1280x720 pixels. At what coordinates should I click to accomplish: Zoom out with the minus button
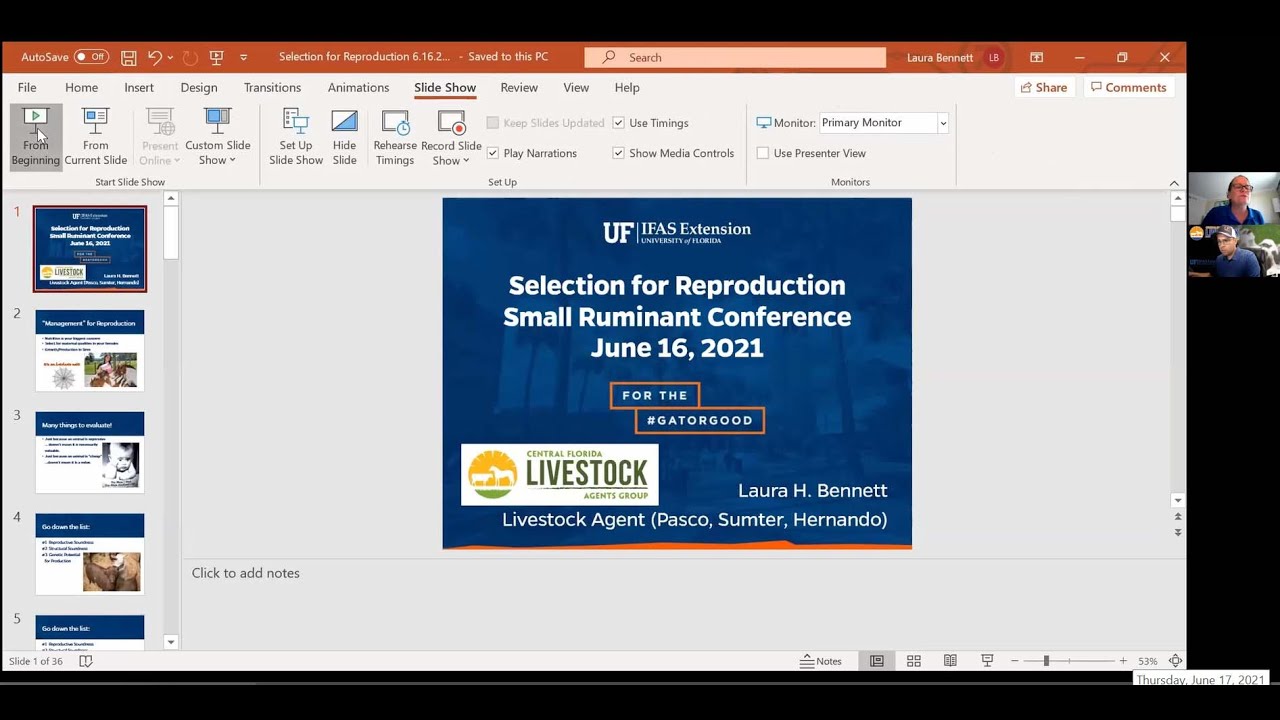[1014, 661]
